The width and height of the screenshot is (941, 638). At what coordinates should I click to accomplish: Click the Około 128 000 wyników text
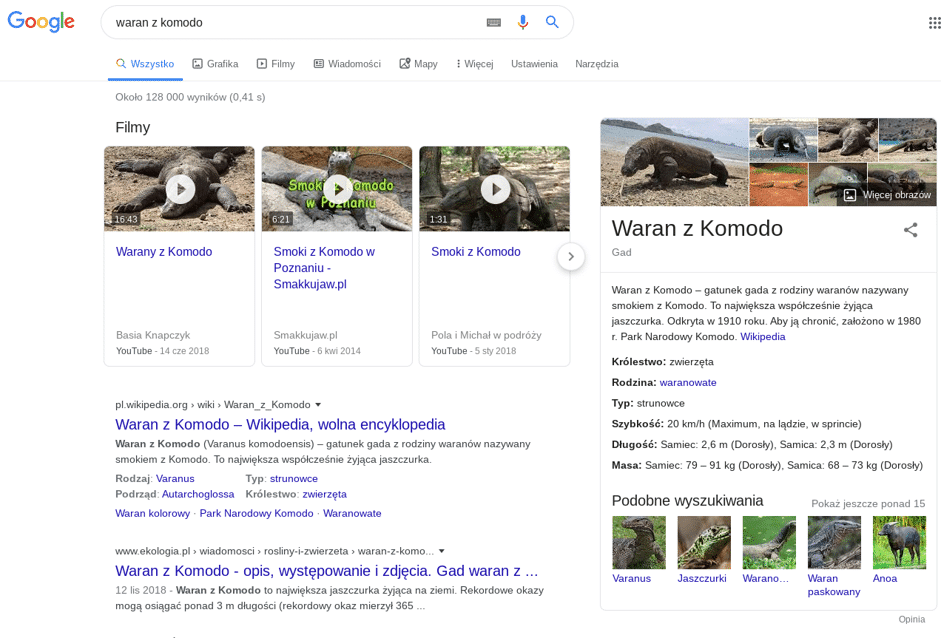(x=190, y=97)
